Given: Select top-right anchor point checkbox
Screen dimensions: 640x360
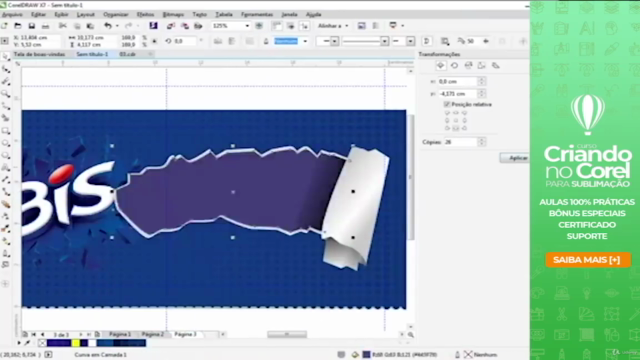Looking at the screenshot, I should [464, 113].
